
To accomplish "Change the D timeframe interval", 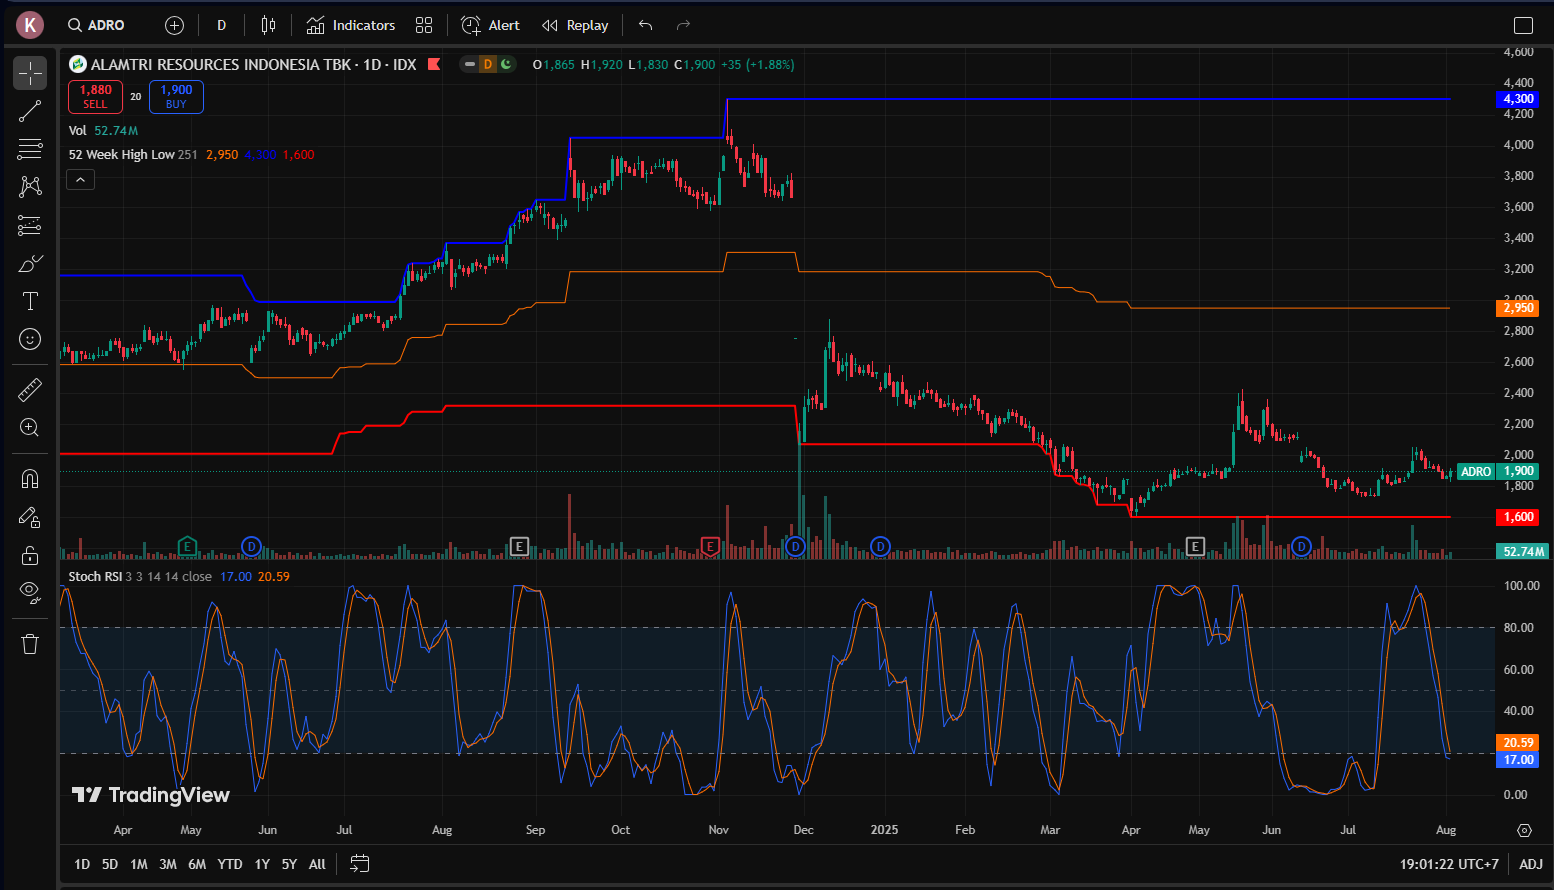I will click(221, 25).
